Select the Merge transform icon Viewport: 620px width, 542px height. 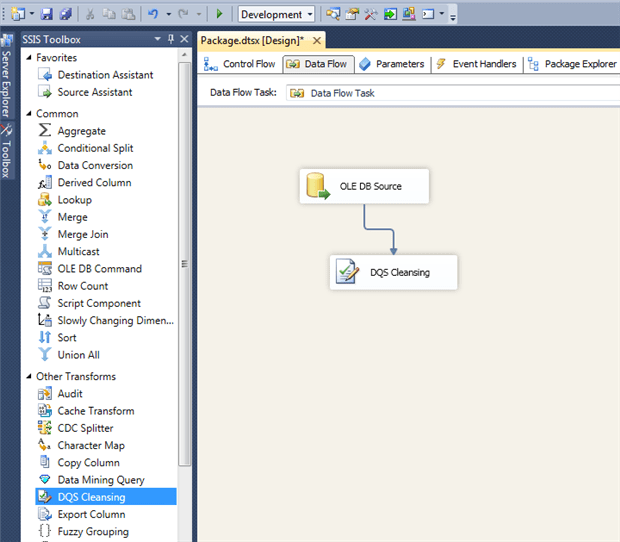pos(45,217)
